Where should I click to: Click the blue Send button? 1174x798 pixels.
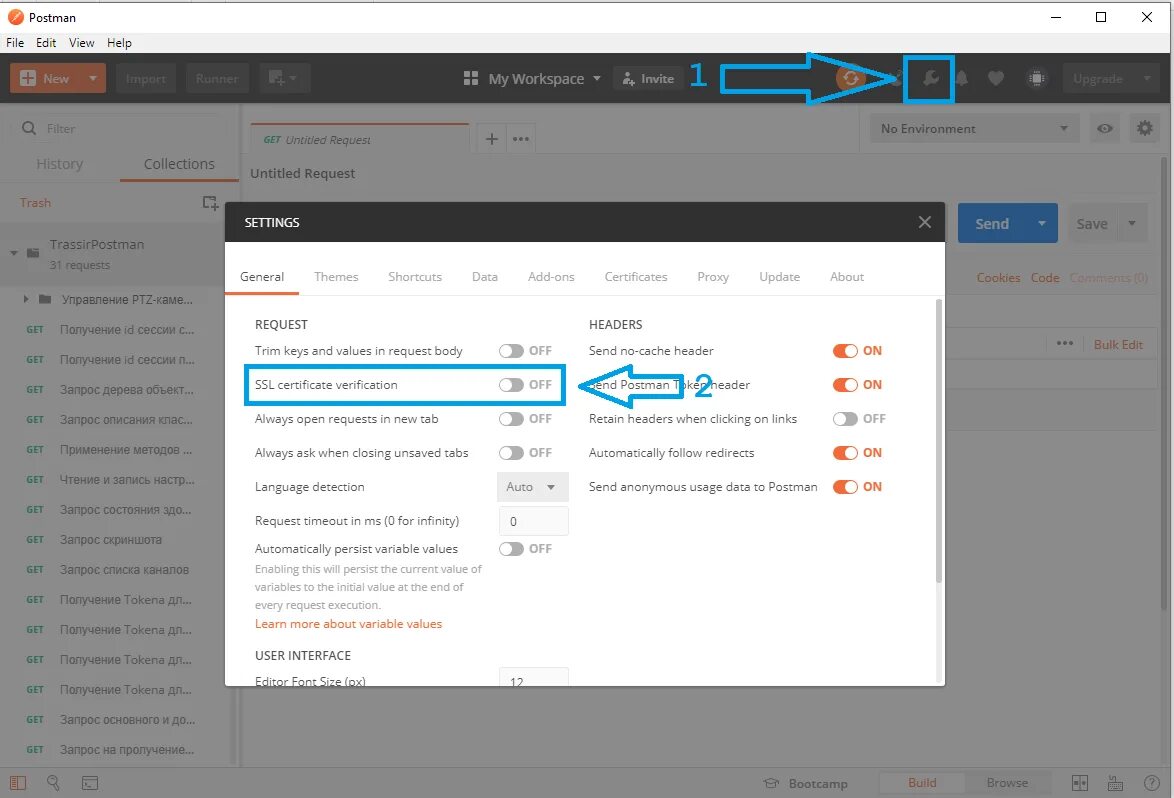coord(992,223)
